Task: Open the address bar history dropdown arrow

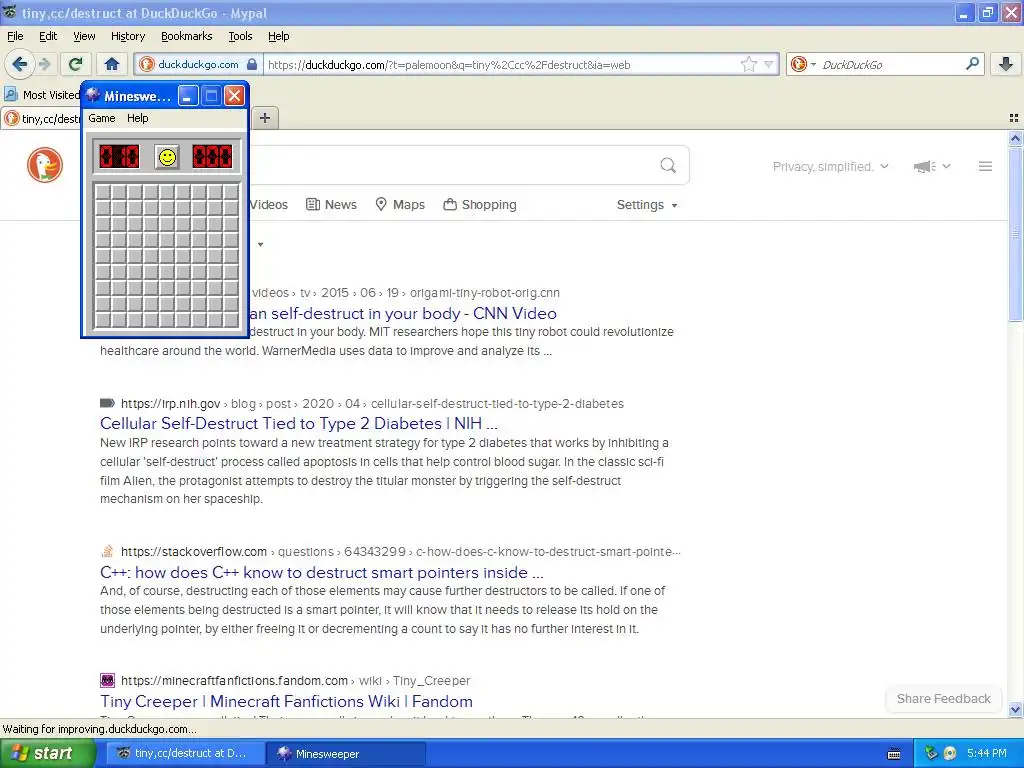Action: [x=768, y=64]
